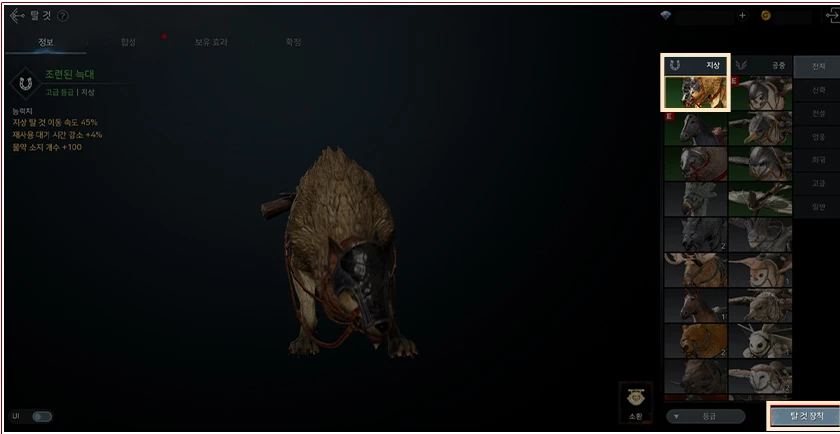Select the armored horse with red reins
Viewport: 840px width, 434px height.
pyautogui.click(x=695, y=163)
